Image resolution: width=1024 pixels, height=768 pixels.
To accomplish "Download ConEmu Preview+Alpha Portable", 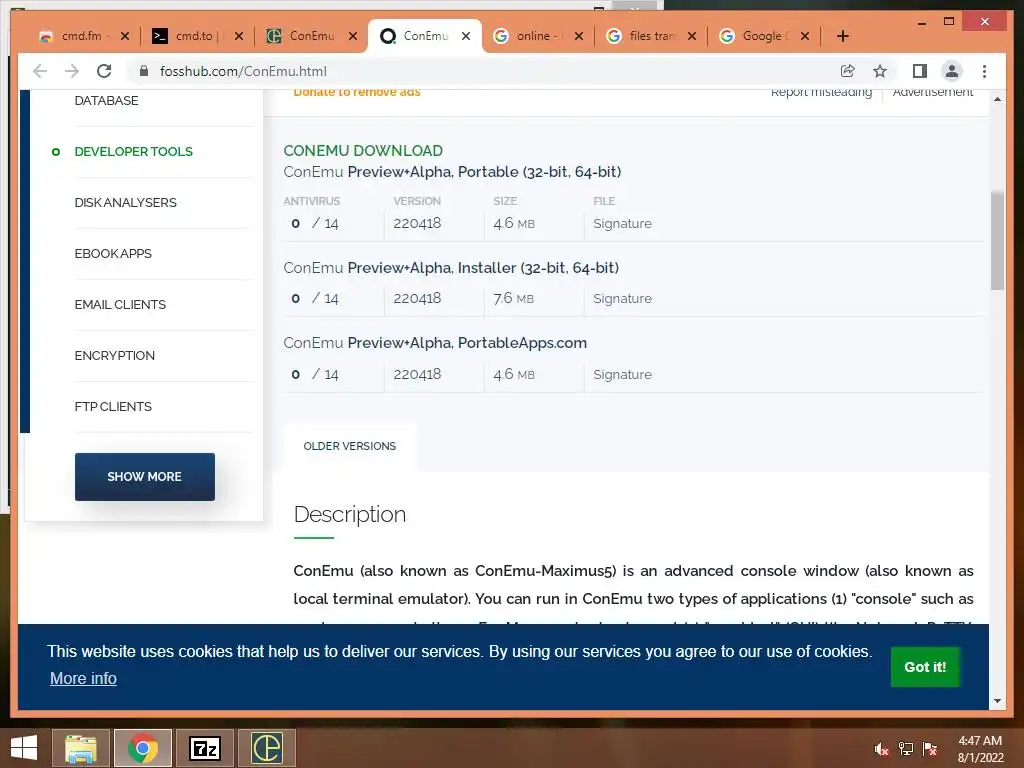I will (452, 172).
